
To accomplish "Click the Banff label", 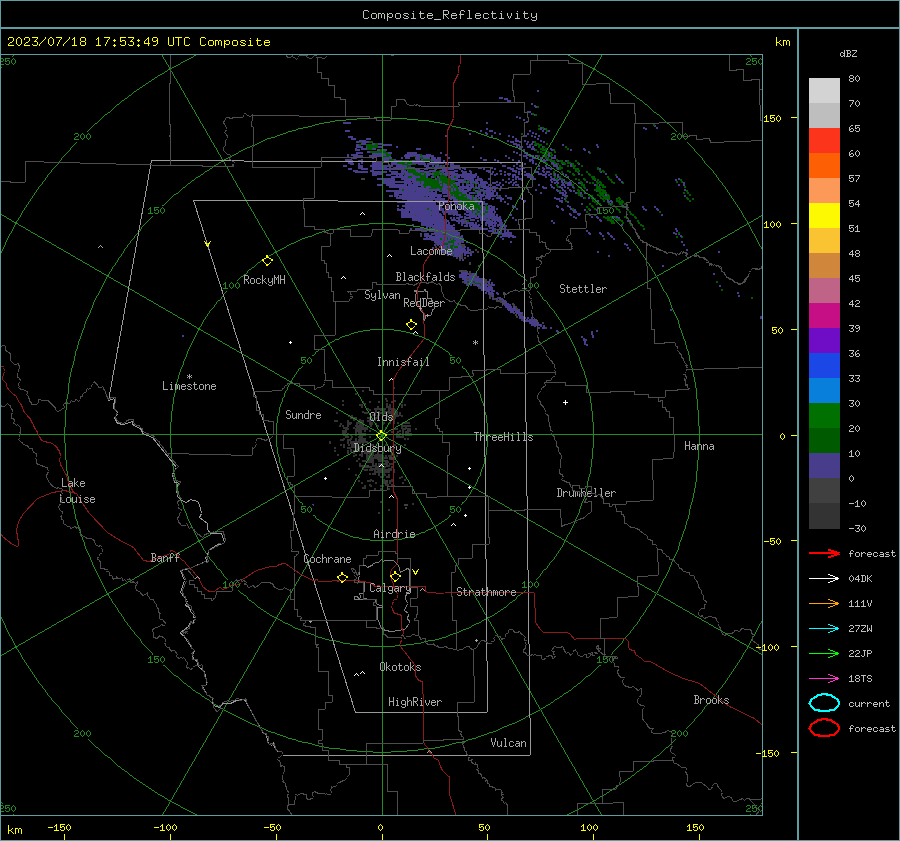I will 165,557.
